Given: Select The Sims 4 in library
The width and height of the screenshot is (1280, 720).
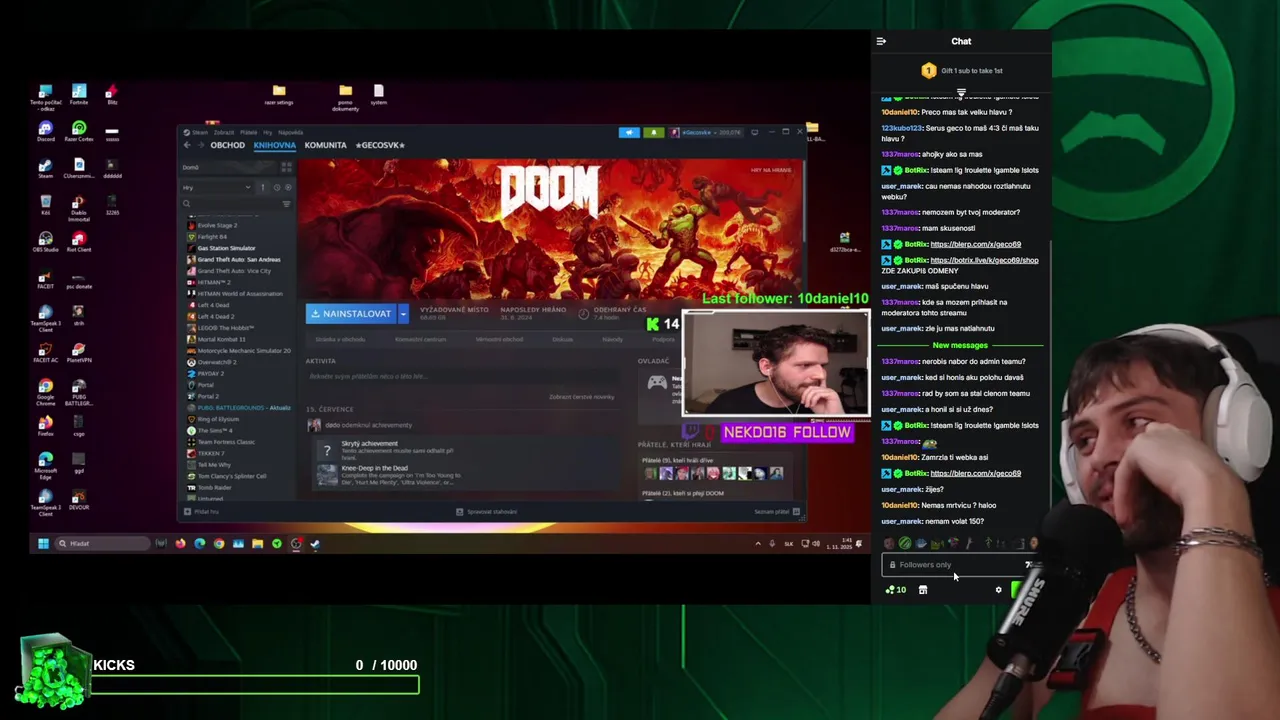Looking at the screenshot, I should click(x=211, y=430).
